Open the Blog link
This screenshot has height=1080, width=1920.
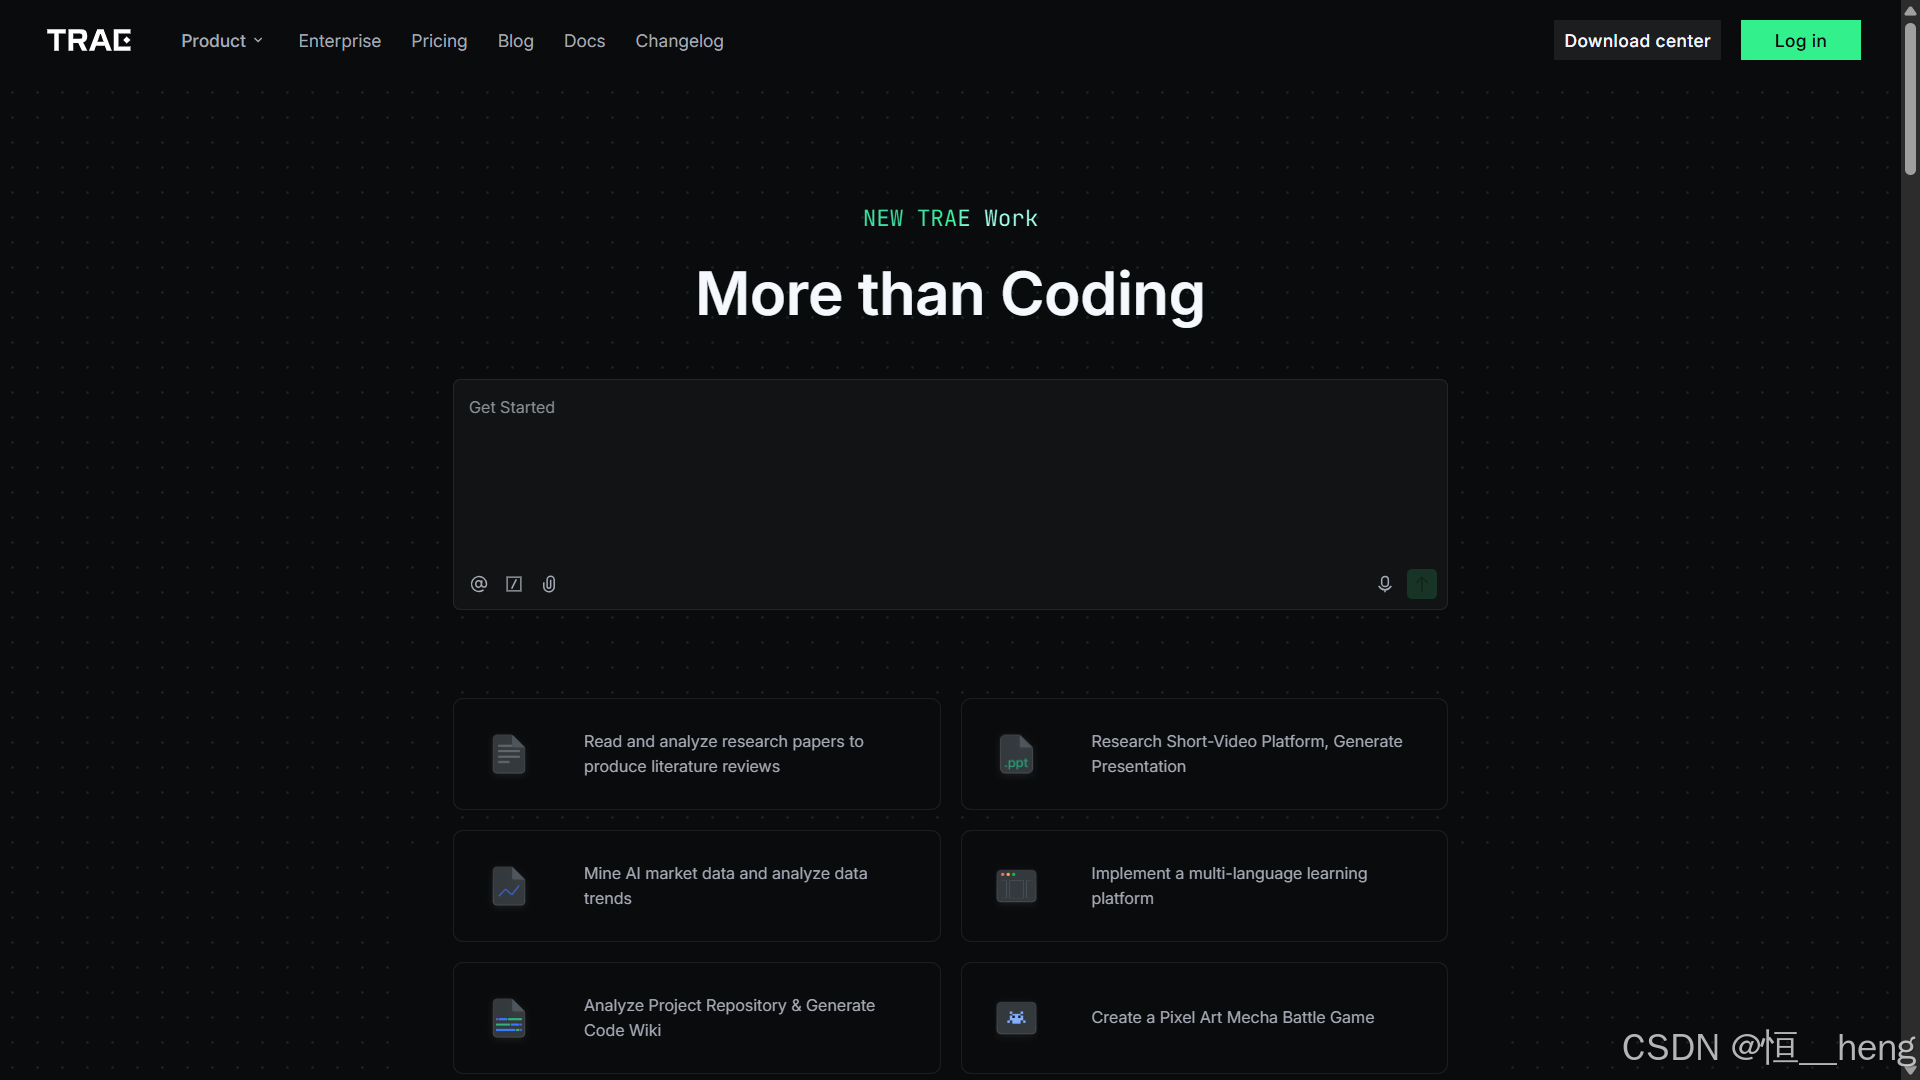(x=516, y=41)
